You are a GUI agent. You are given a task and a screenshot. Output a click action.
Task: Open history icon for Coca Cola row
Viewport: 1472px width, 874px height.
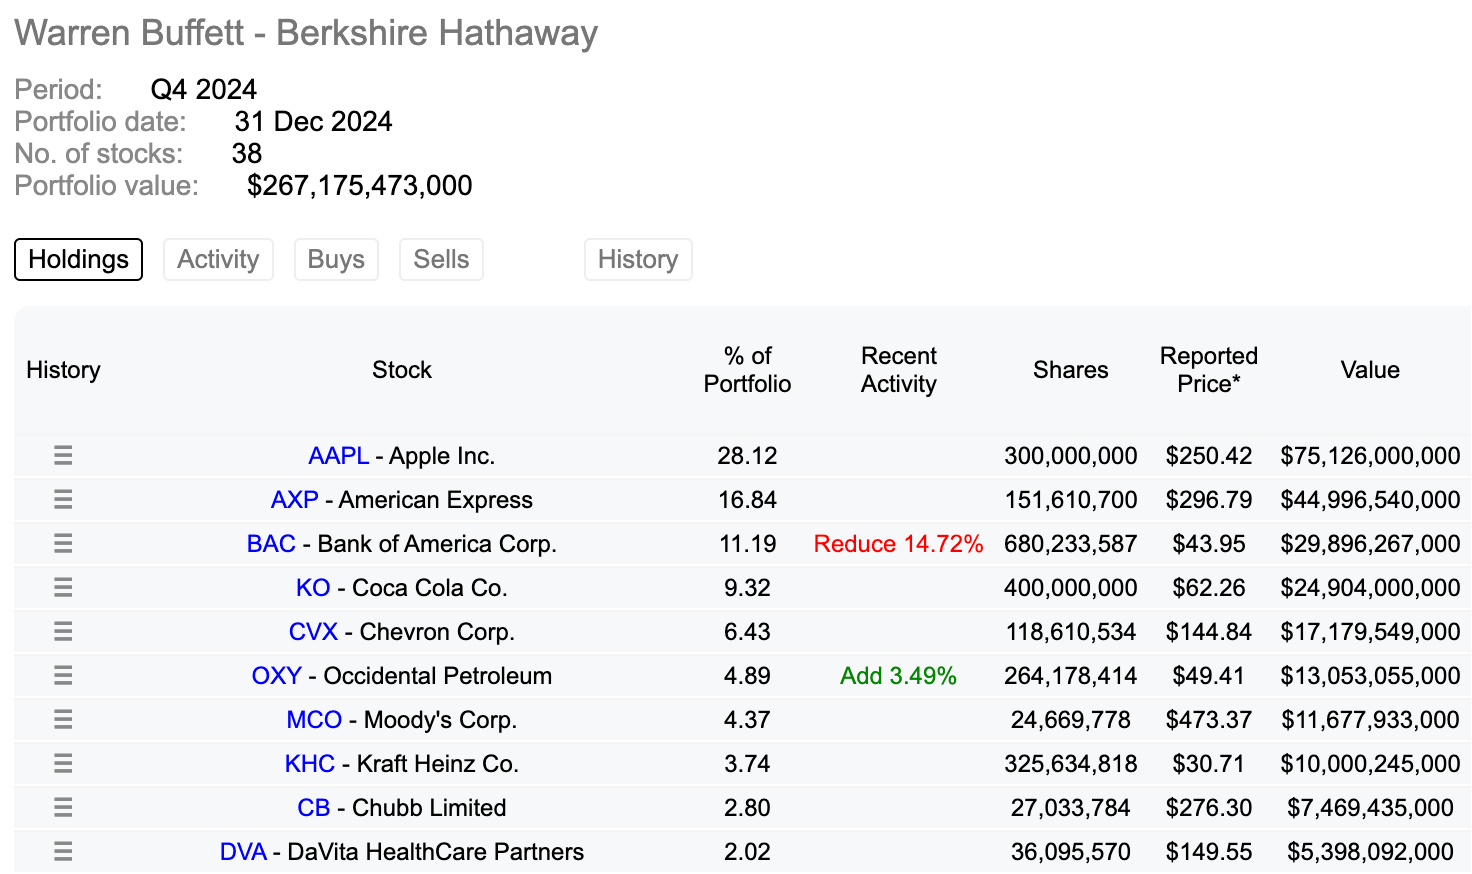click(63, 588)
